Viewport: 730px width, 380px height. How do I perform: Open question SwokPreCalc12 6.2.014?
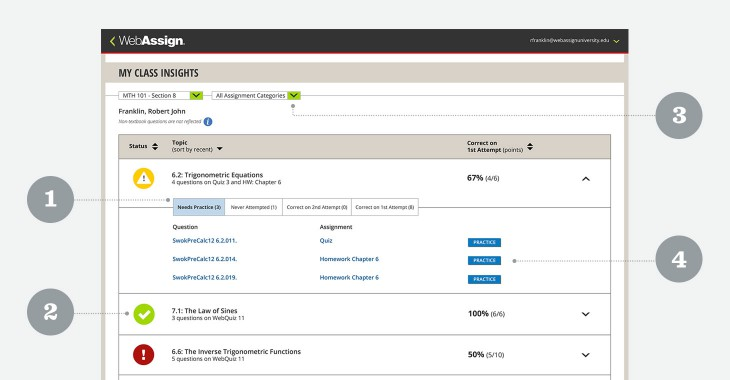pyautogui.click(x=205, y=259)
